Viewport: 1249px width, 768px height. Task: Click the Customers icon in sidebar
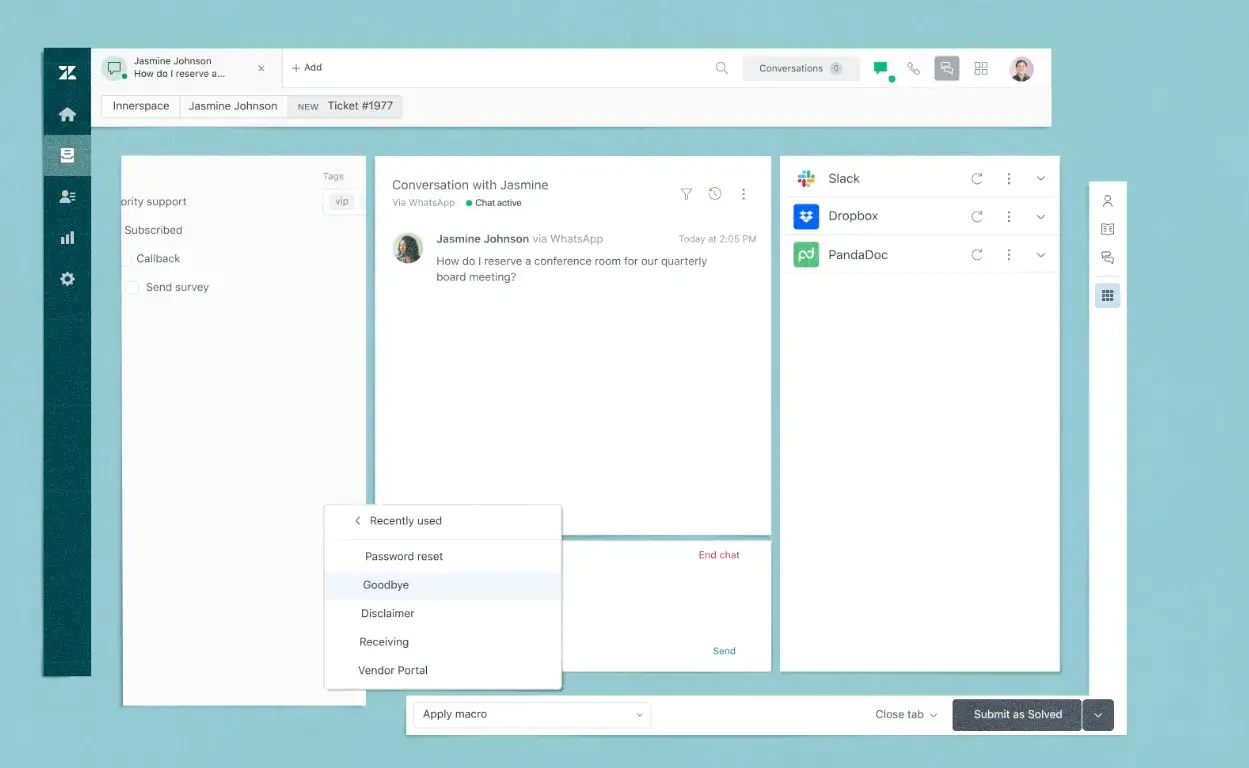(x=67, y=197)
